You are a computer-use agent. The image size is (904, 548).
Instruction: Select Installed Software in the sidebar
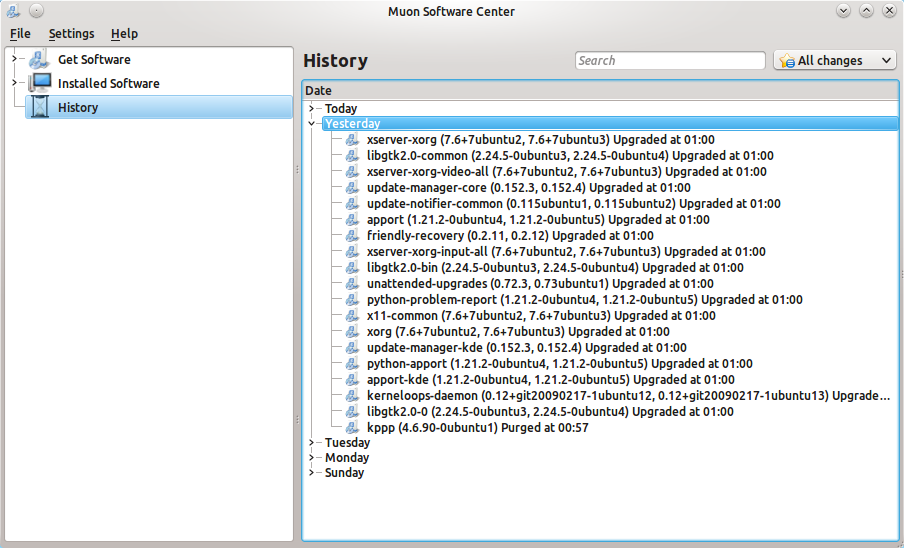[x=108, y=84]
